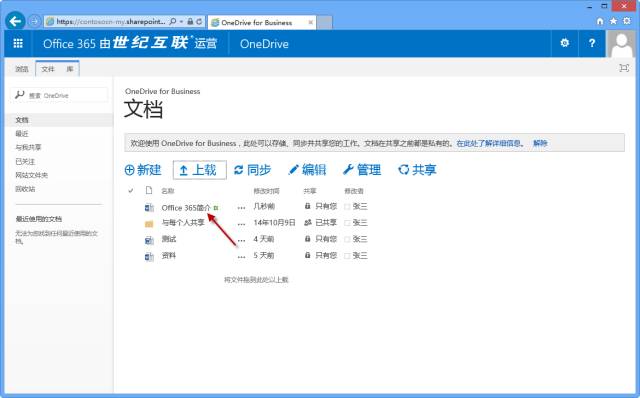Viewport: 640px width, 398px height.
Task: Open a new blank browser tab
Action: (325, 22)
